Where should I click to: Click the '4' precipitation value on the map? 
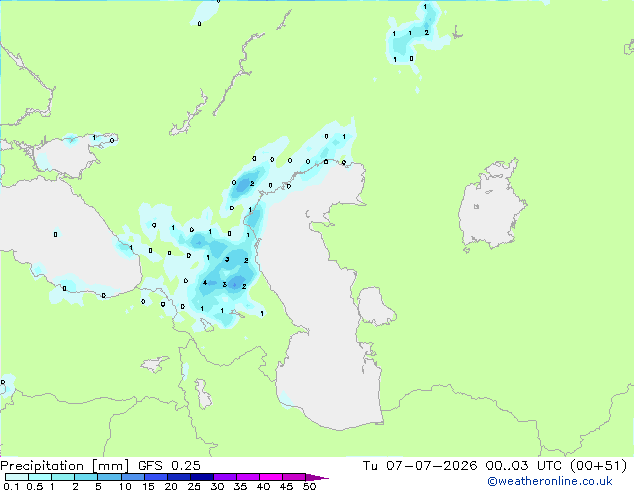tap(205, 283)
